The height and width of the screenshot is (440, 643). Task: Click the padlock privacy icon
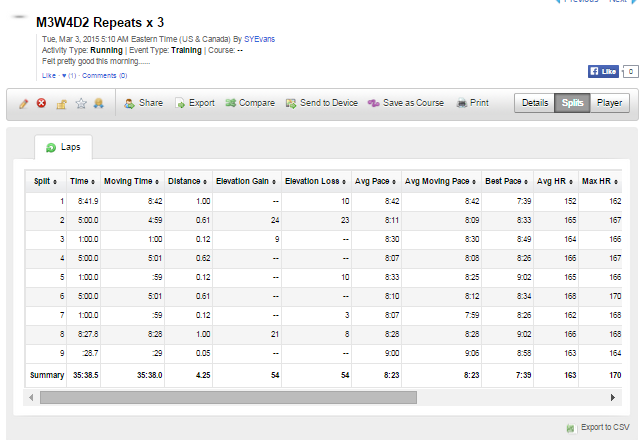61,103
